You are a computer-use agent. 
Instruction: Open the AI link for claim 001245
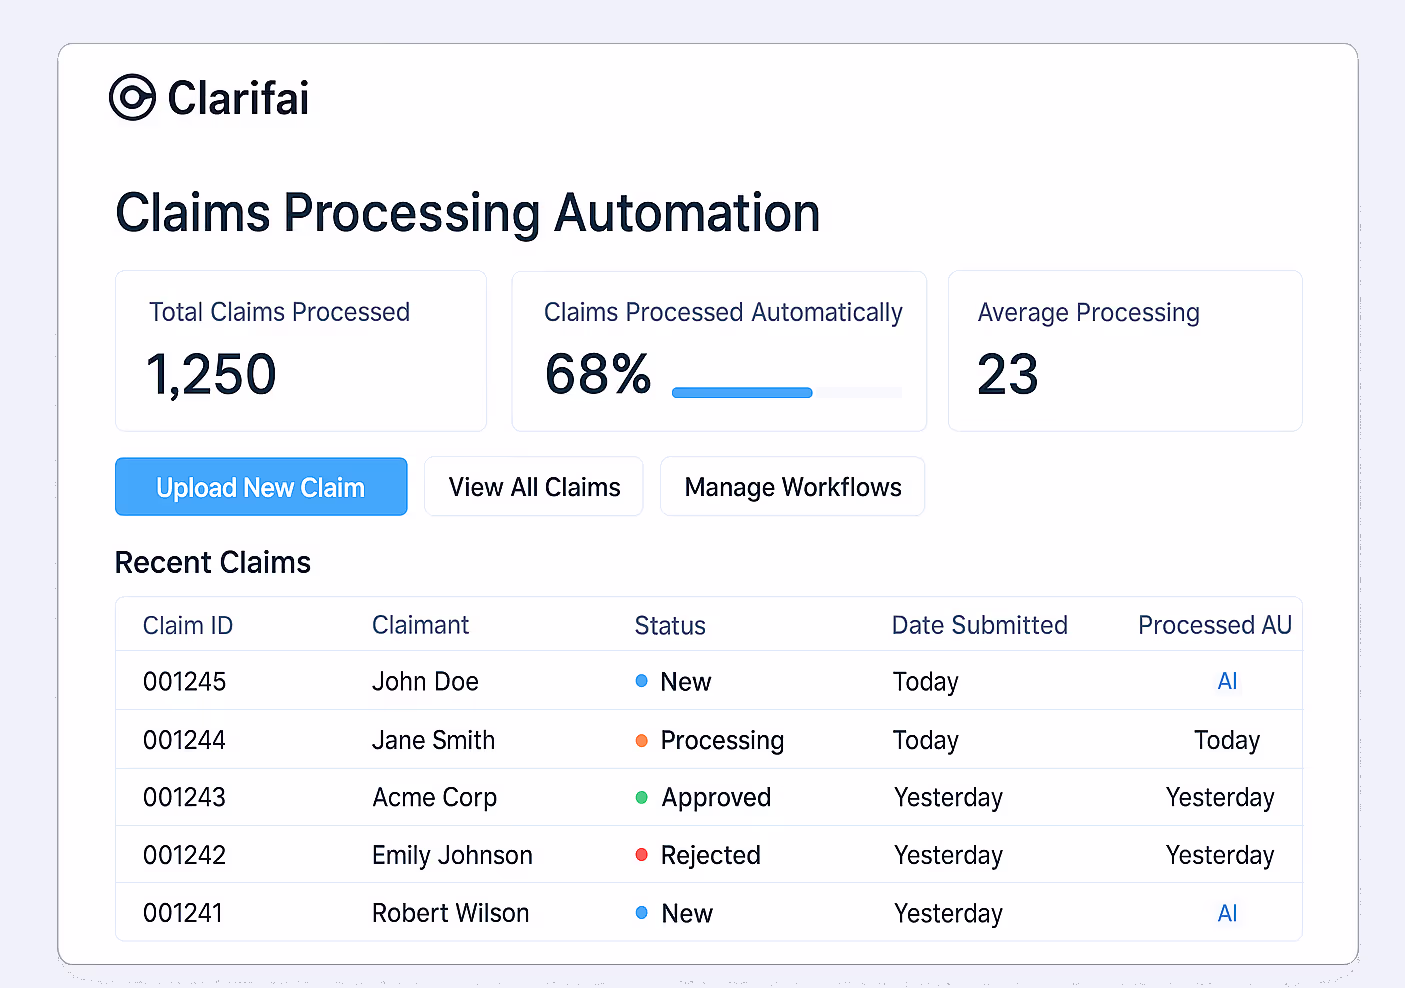click(x=1227, y=681)
